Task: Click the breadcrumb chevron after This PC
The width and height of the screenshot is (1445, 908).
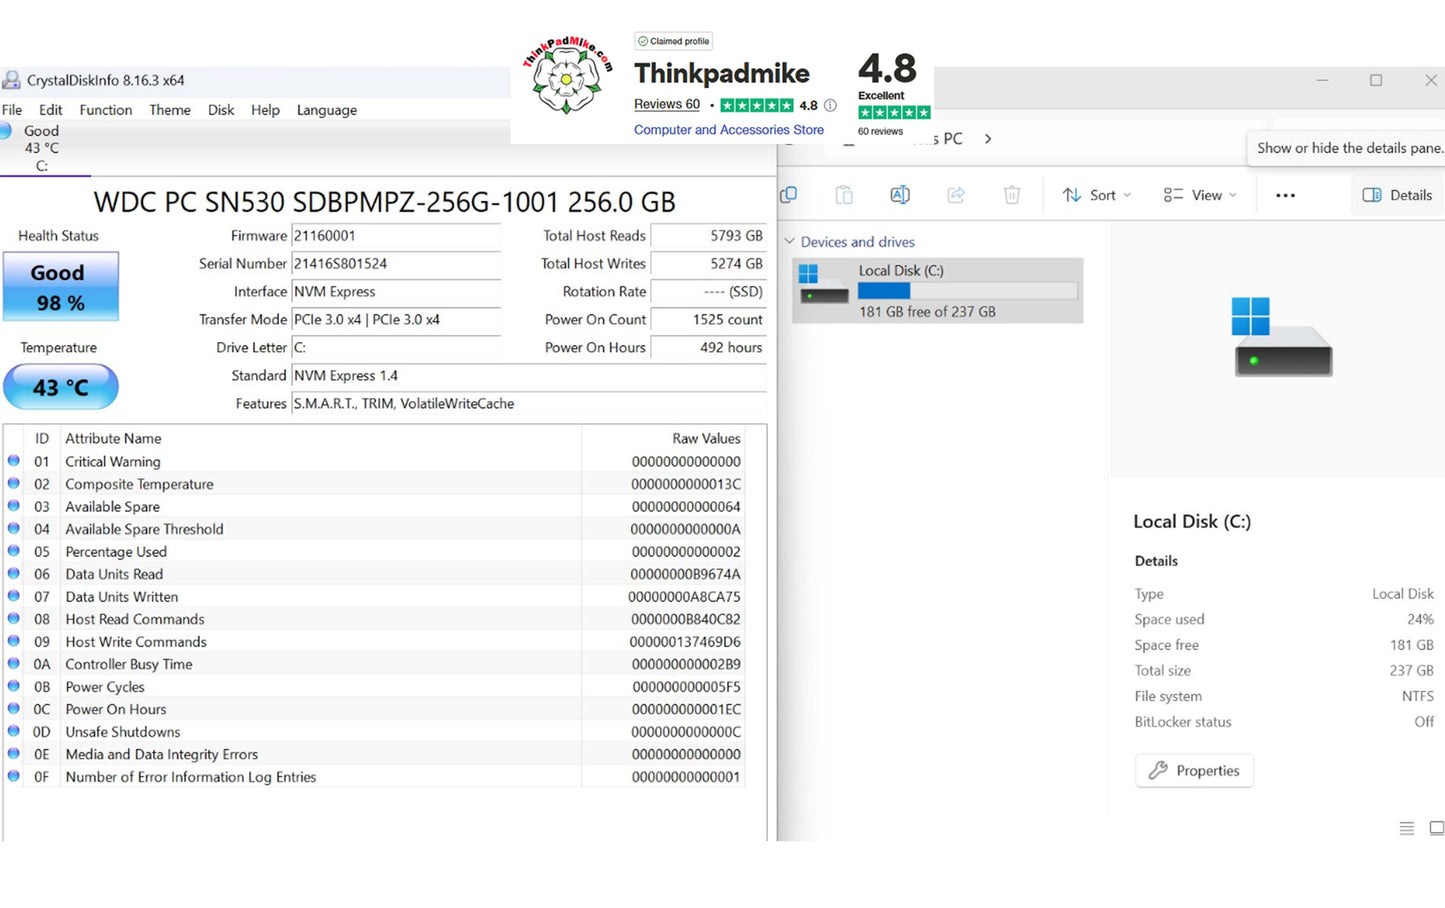Action: point(988,139)
